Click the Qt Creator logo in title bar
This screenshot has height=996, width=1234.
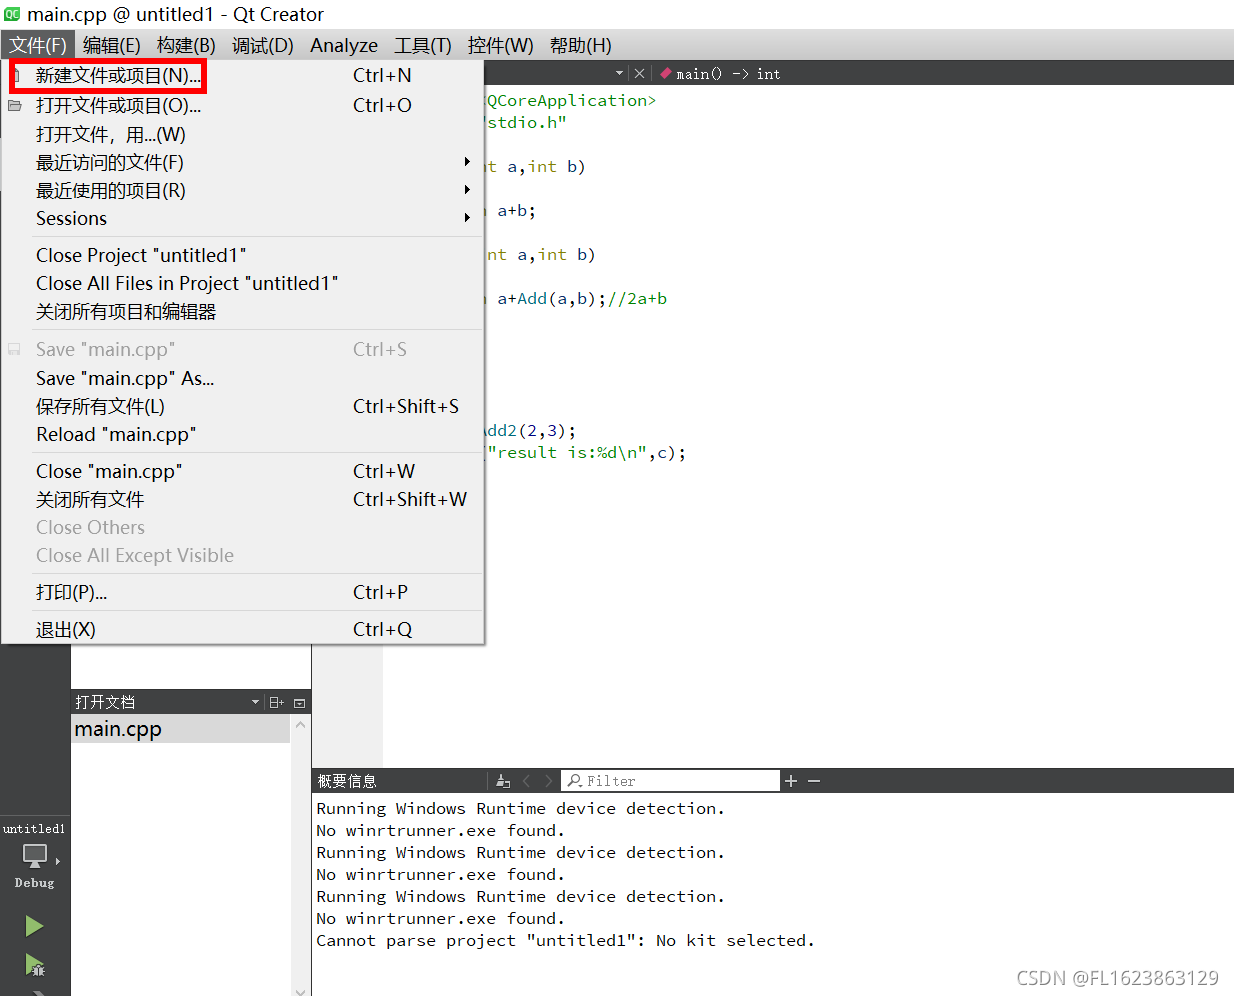12,14
